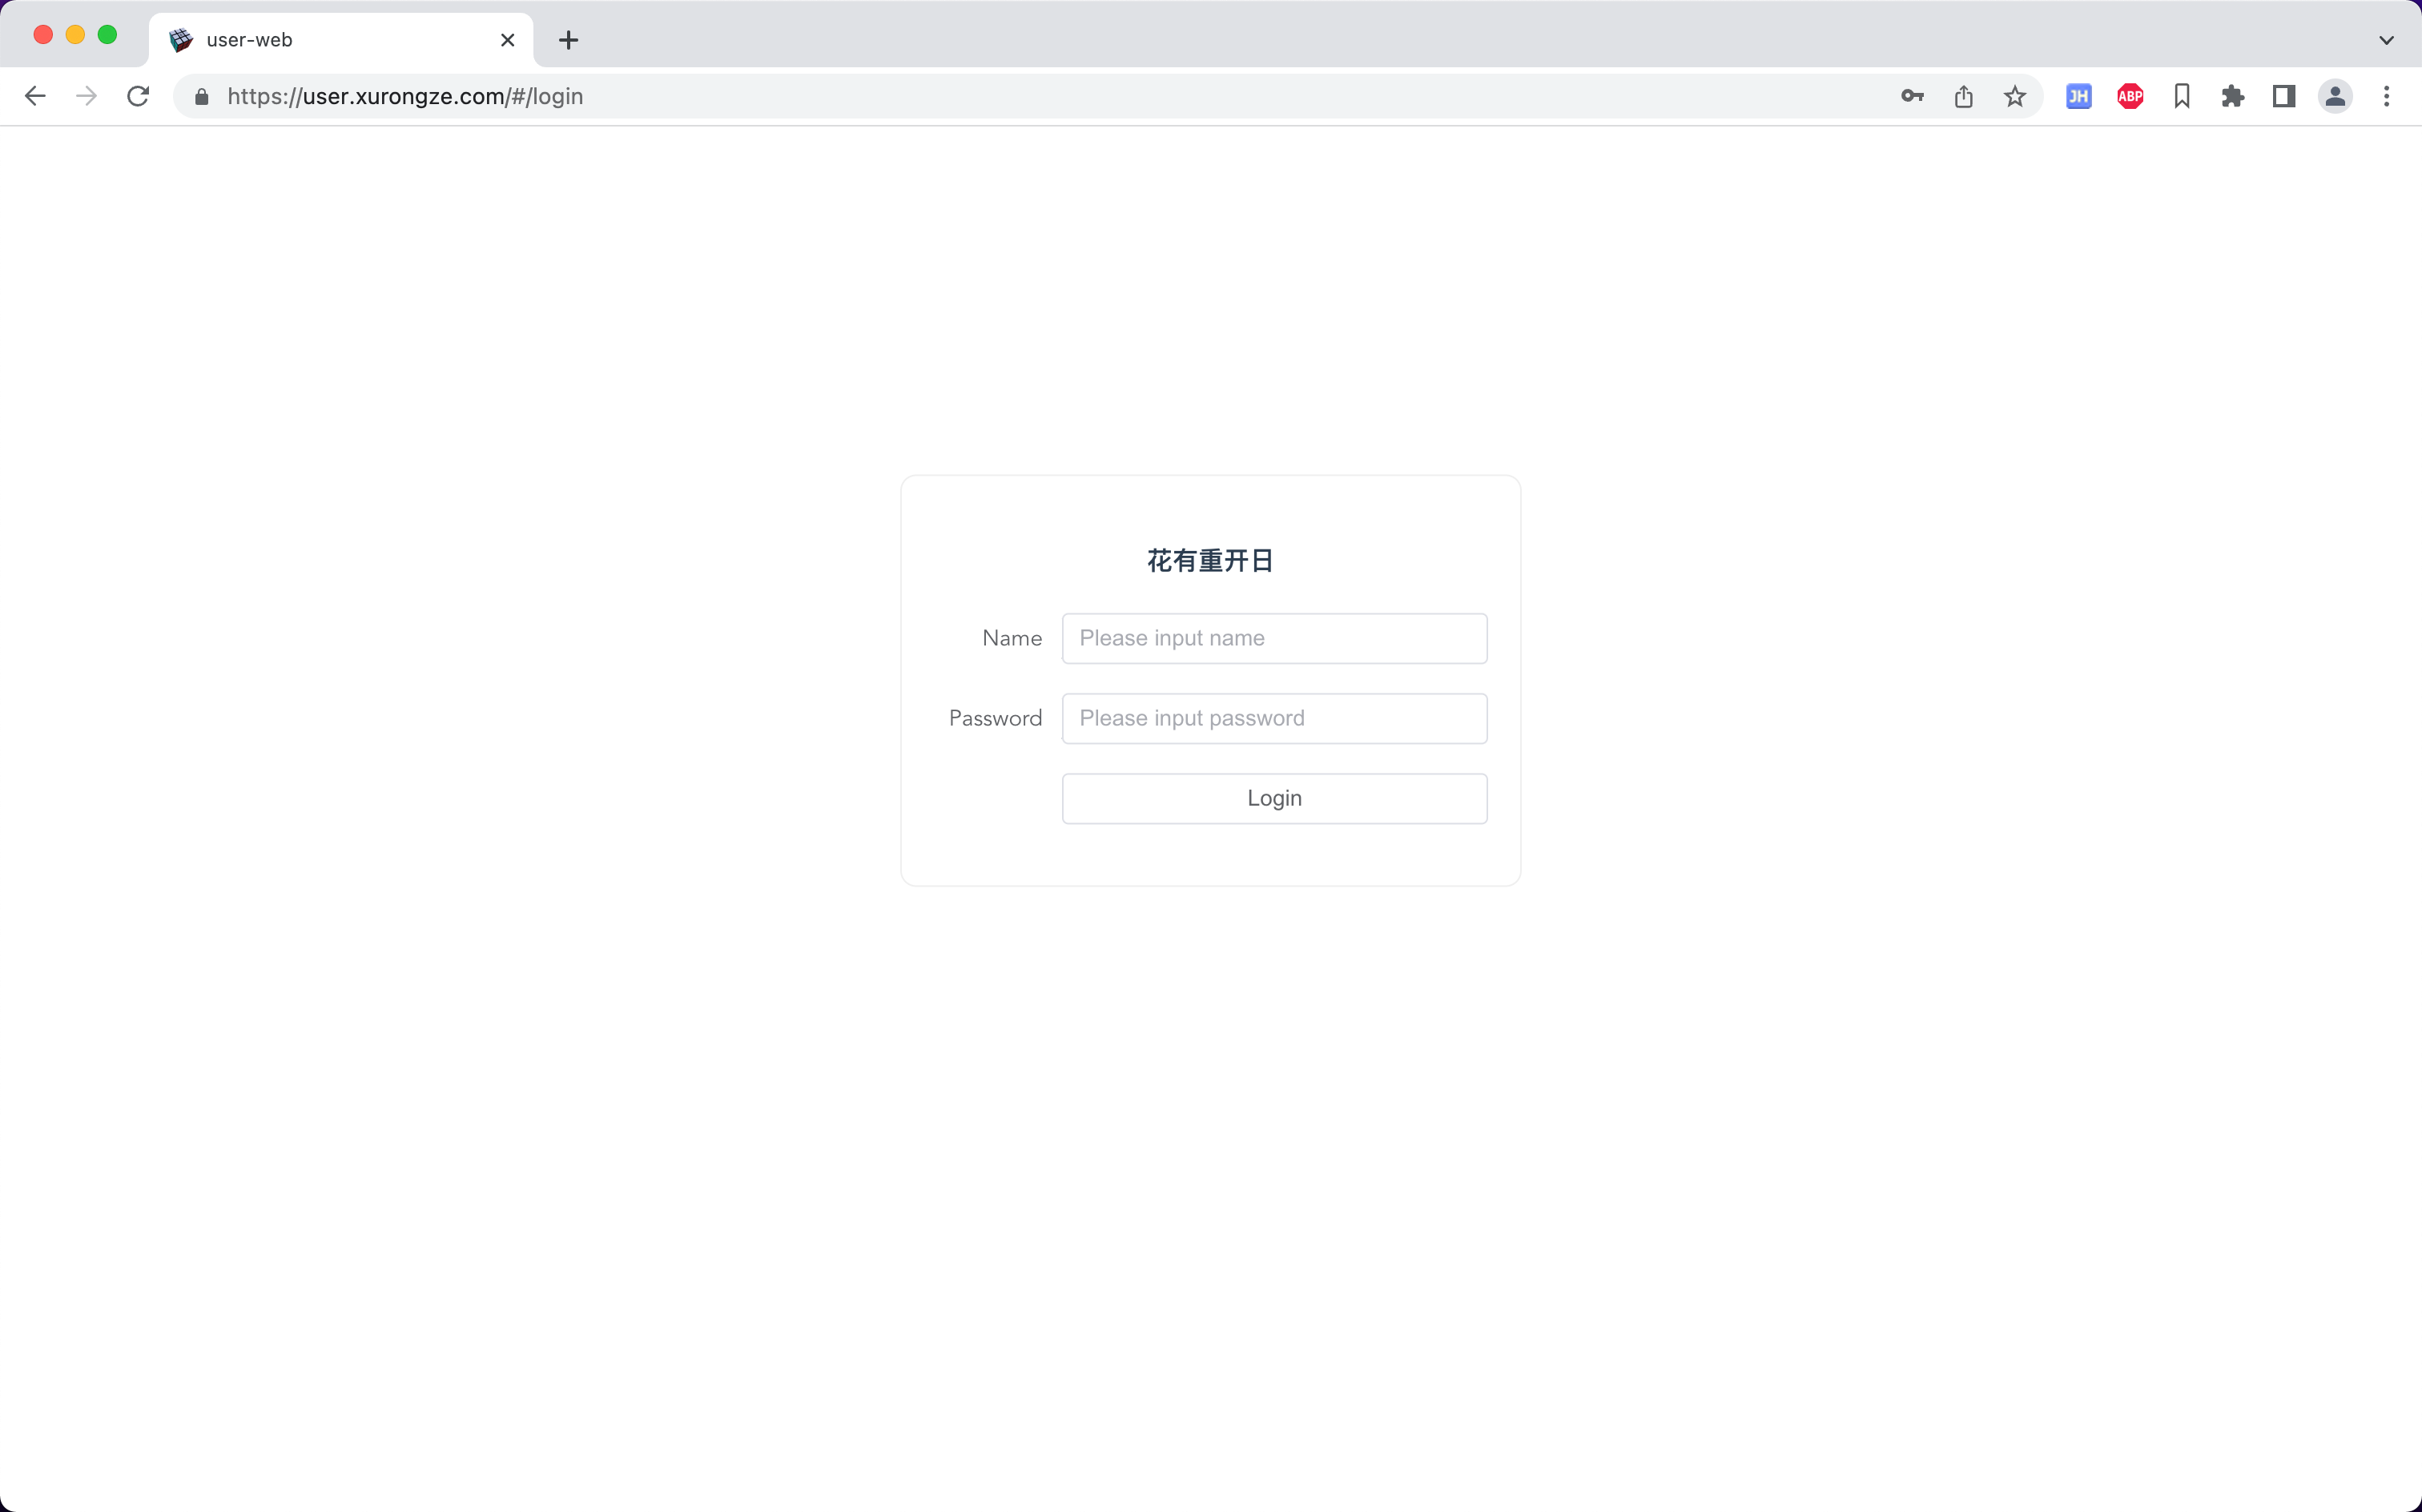The height and width of the screenshot is (1512, 2422).
Task: Click the 花有重开日 heading
Action: coord(1210,560)
